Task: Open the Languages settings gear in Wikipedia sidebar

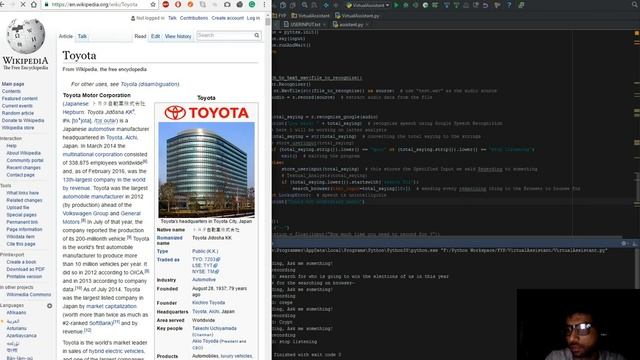Action: (49, 305)
